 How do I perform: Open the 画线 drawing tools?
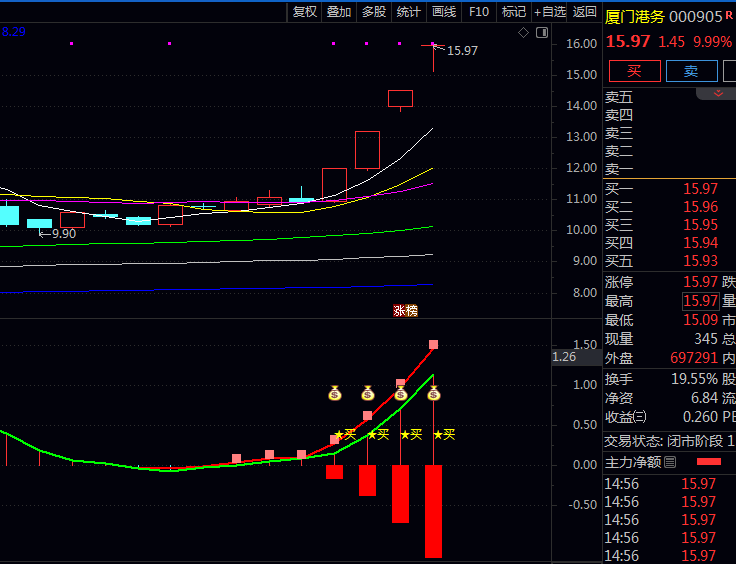click(443, 12)
